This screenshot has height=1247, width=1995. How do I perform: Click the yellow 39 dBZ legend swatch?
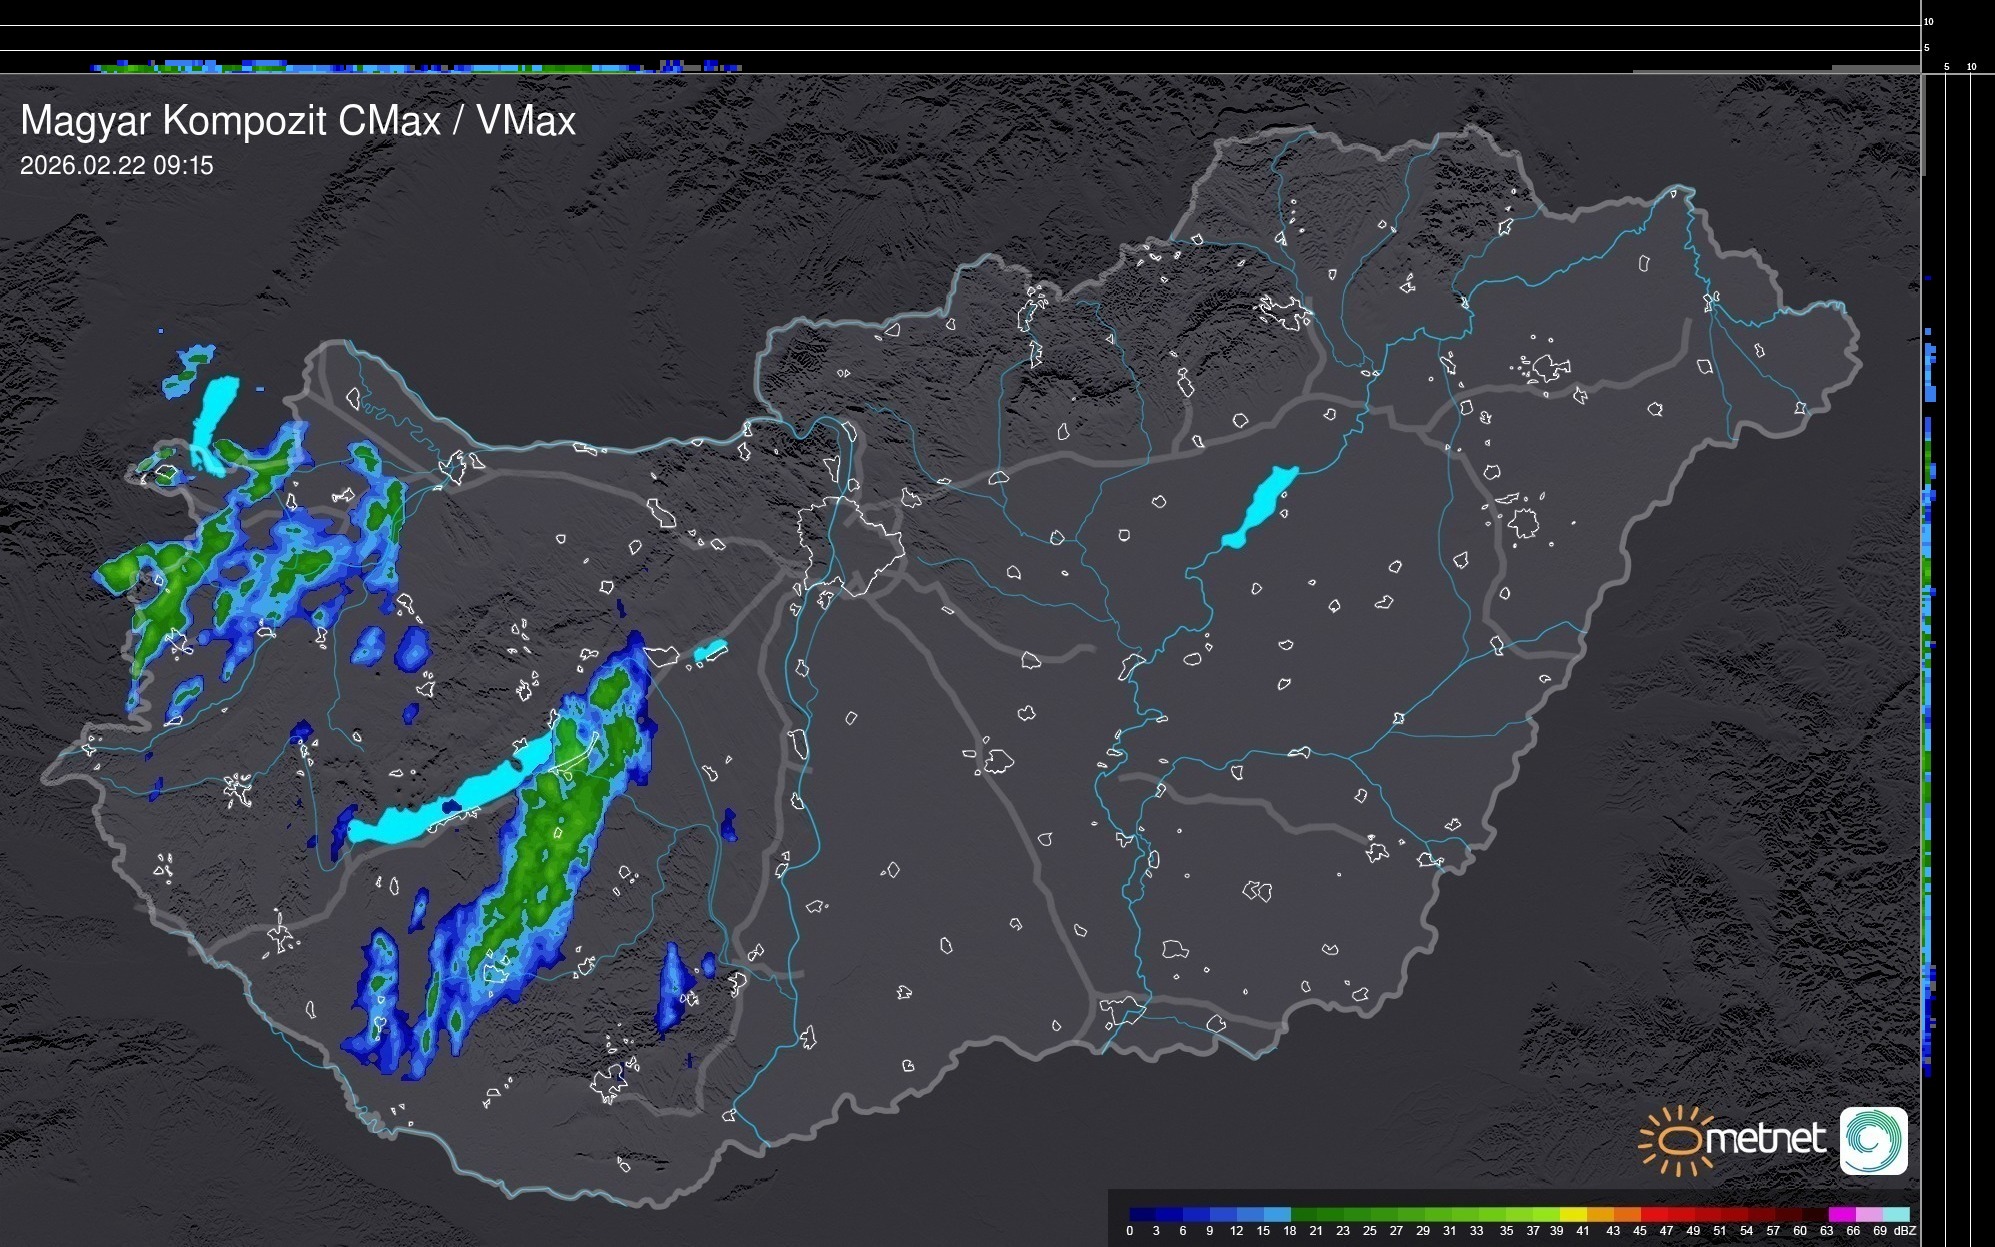[x=1572, y=1214]
